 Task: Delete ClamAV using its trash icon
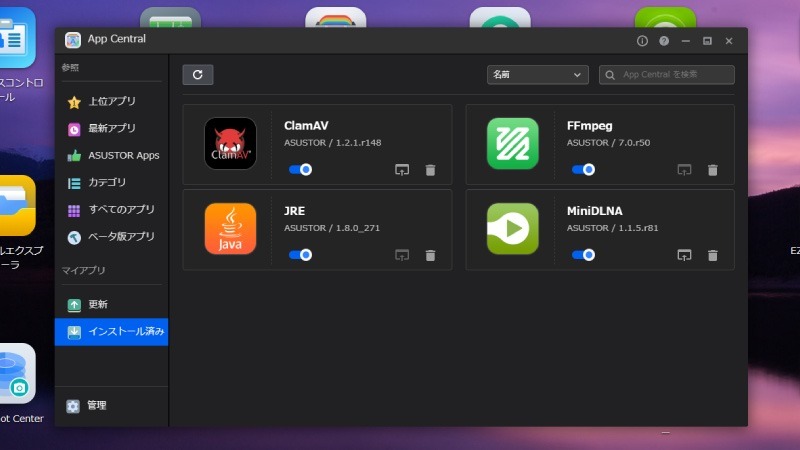click(430, 170)
